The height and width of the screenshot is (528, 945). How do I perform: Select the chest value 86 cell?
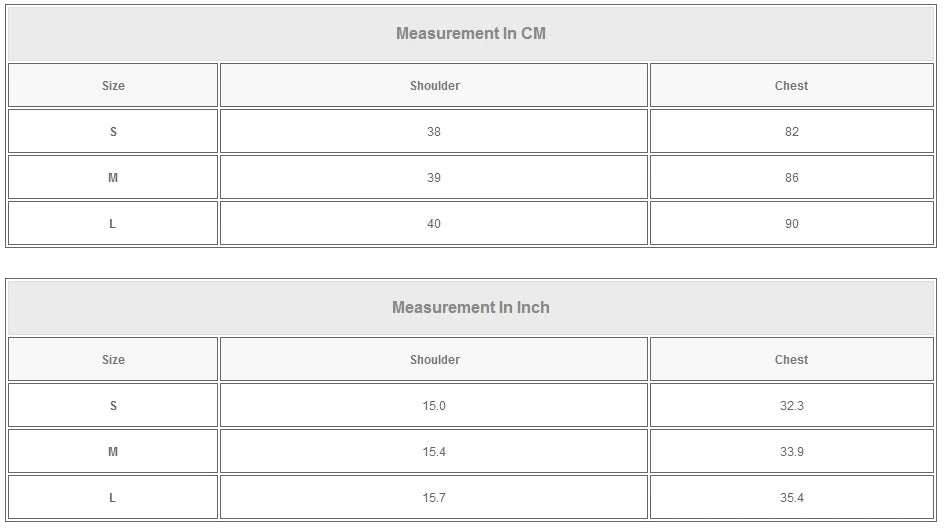[791, 178]
